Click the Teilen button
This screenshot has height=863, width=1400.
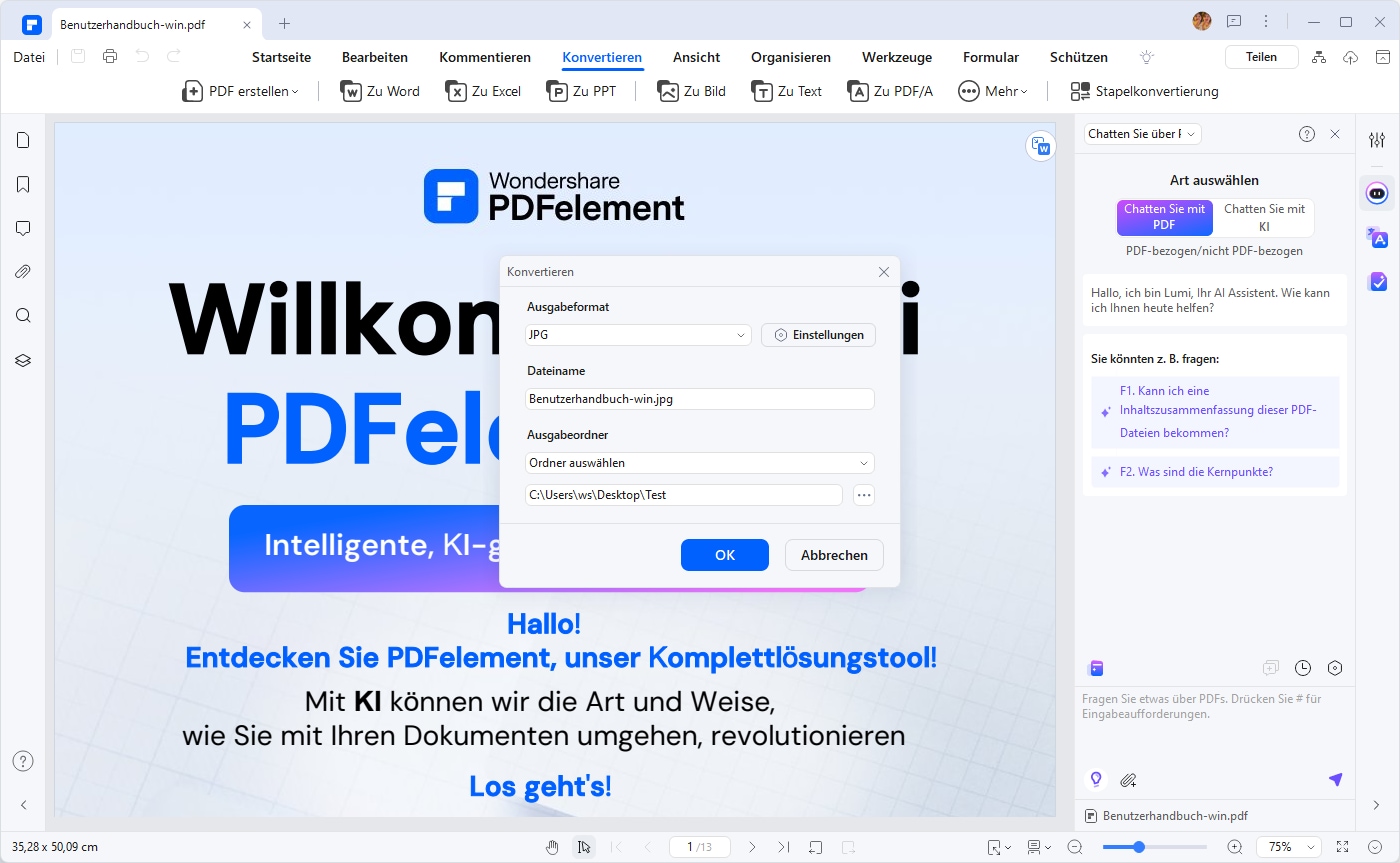(1261, 57)
